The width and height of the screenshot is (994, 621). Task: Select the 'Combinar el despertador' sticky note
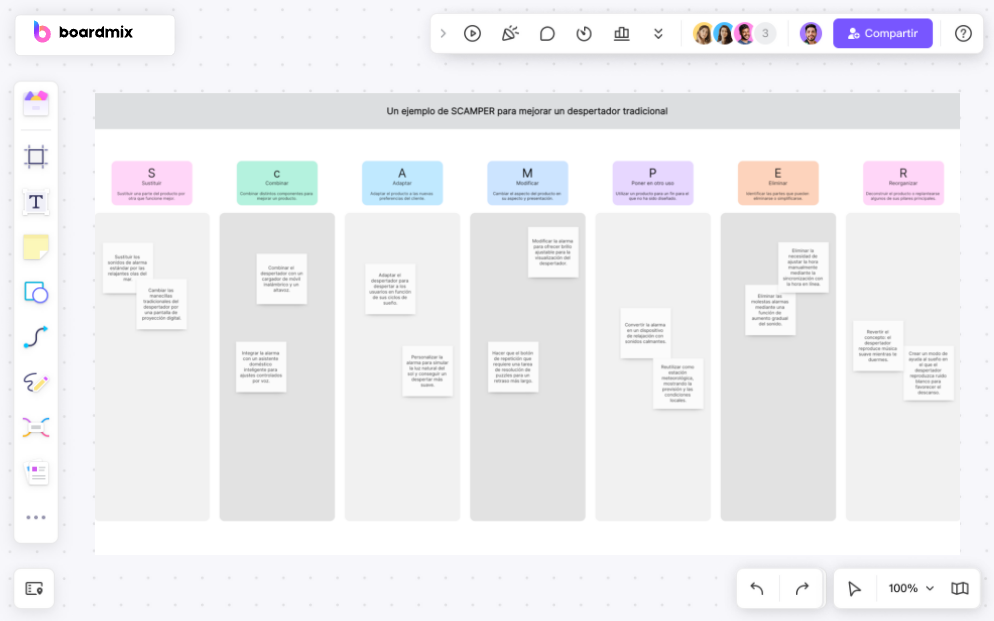[281, 279]
